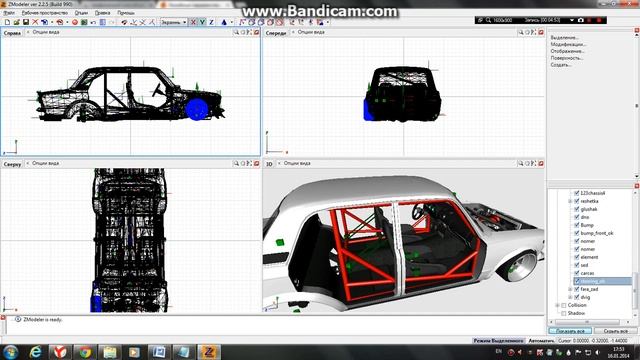Click the blue cone pivot icon
Viewport: 640px width, 360px height.
click(224, 22)
